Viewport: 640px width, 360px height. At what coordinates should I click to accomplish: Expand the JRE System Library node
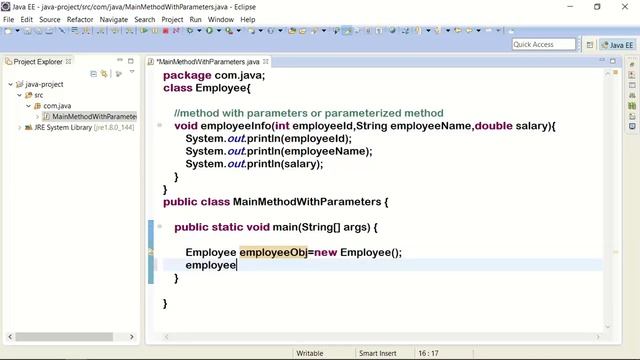point(20,127)
